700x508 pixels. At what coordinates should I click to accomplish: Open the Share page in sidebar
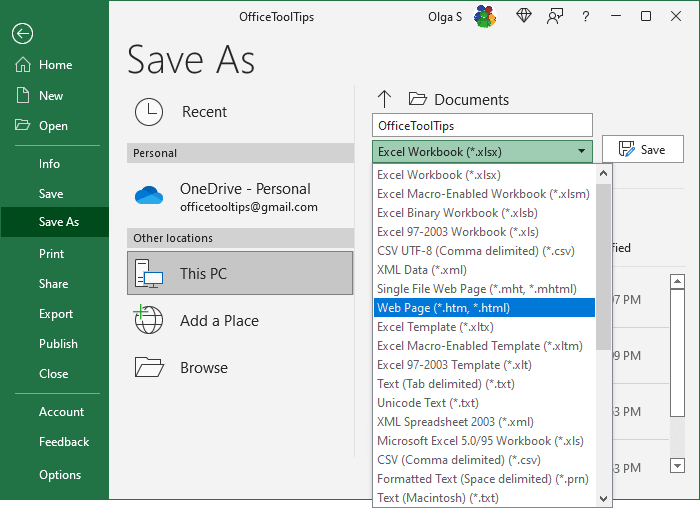pyautogui.click(x=54, y=284)
